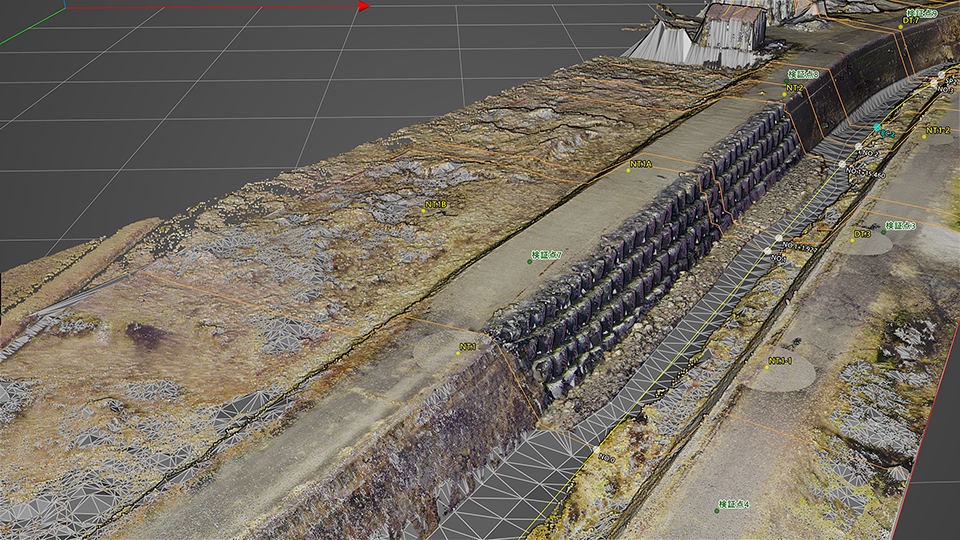Click the NT1A yellow point marker
The image size is (960, 540).
628,170
